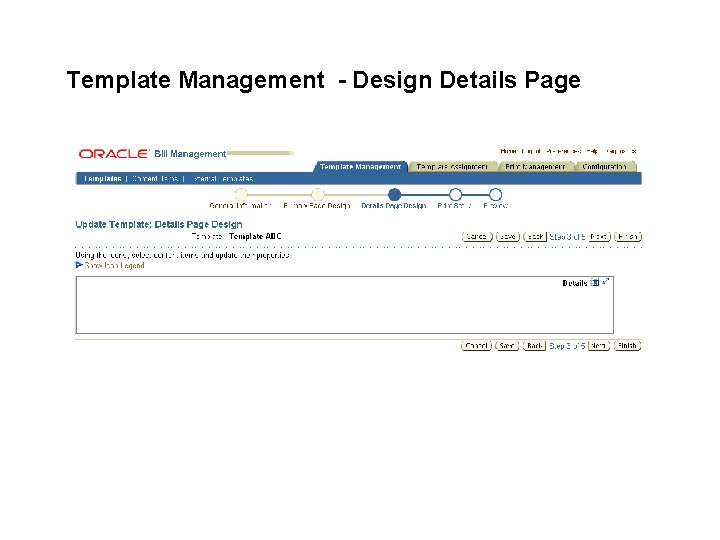Viewport: 720px width, 540px height.
Task: Click Finish below the Details box
Action: tap(627, 346)
